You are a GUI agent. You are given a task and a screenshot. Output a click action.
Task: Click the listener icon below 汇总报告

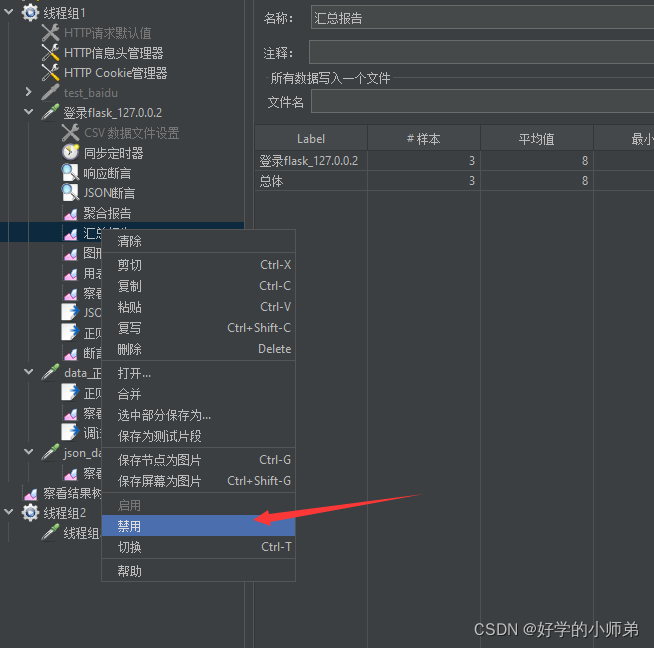point(70,254)
